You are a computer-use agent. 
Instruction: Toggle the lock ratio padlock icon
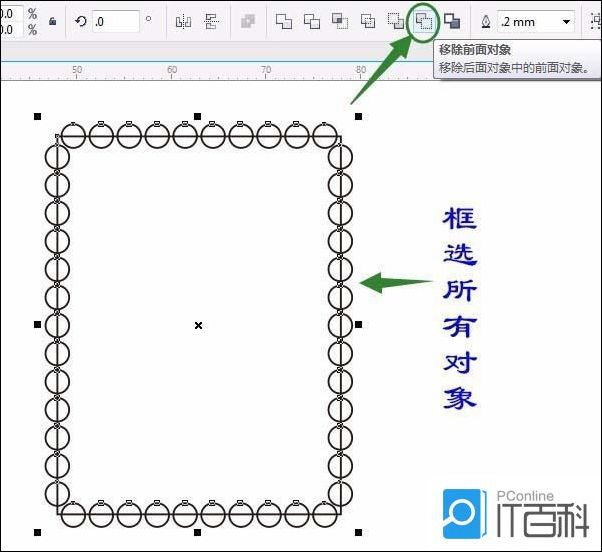pyautogui.click(x=53, y=21)
